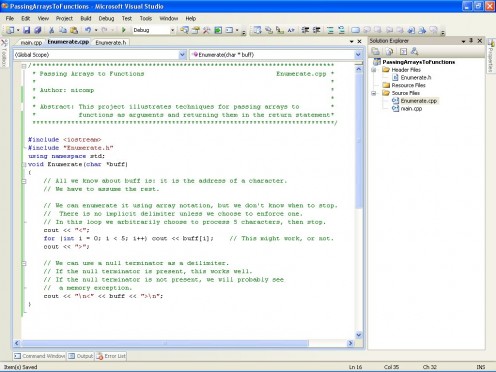Open the Global Scope dropdown
Screen dimensions: 496x372
[x=182, y=55]
